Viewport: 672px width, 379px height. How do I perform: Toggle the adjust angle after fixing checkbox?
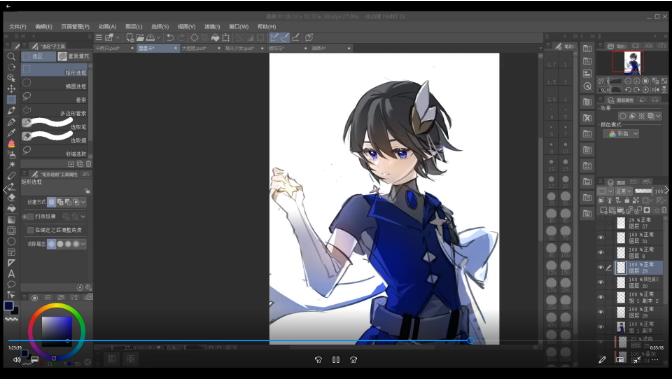click(30, 230)
